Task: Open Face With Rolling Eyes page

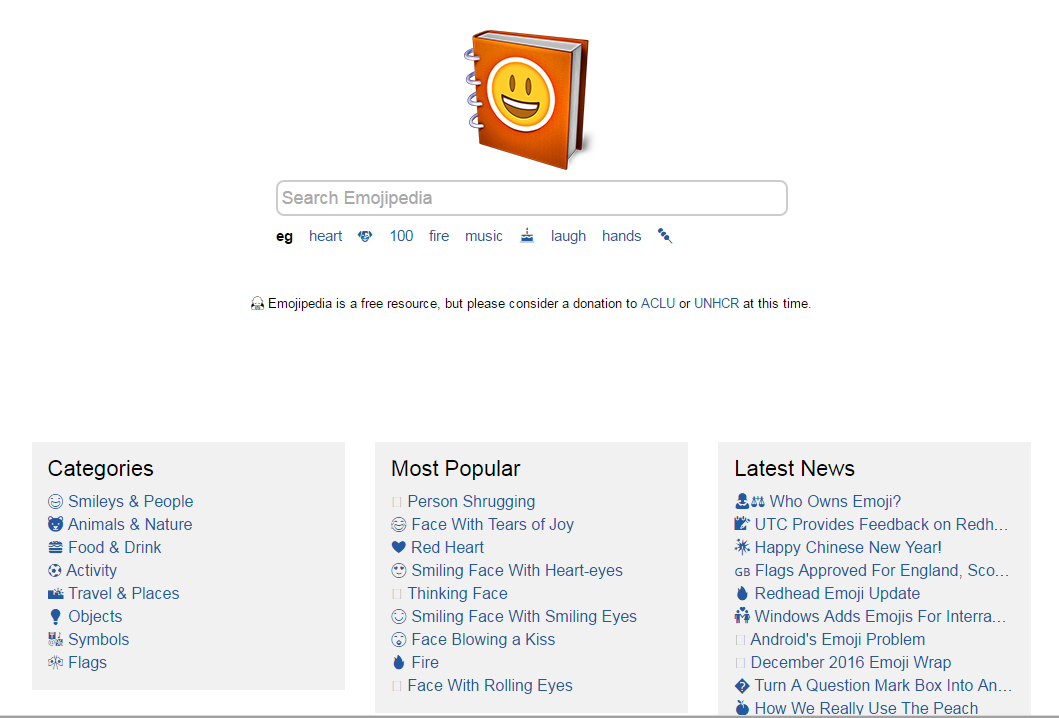Action: (x=490, y=686)
